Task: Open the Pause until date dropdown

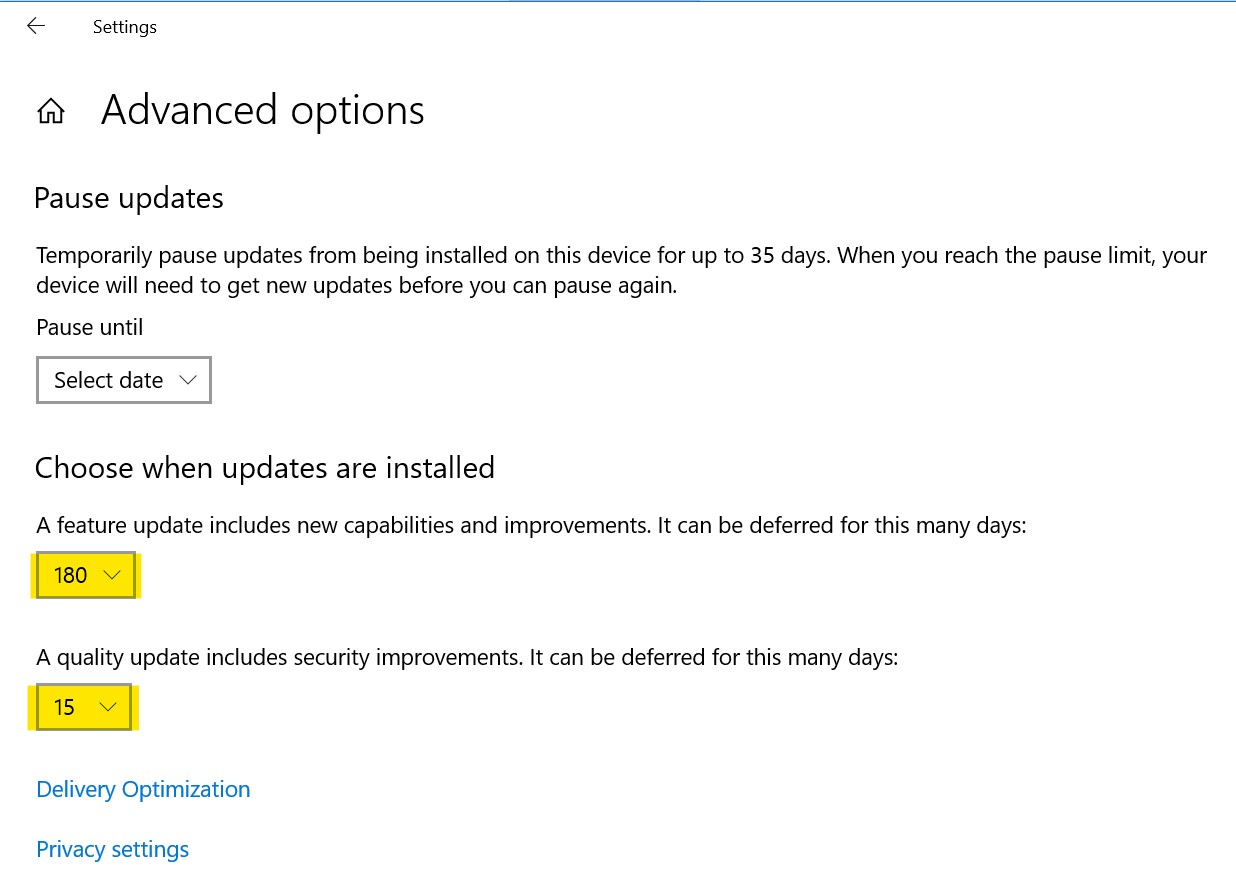Action: [124, 380]
